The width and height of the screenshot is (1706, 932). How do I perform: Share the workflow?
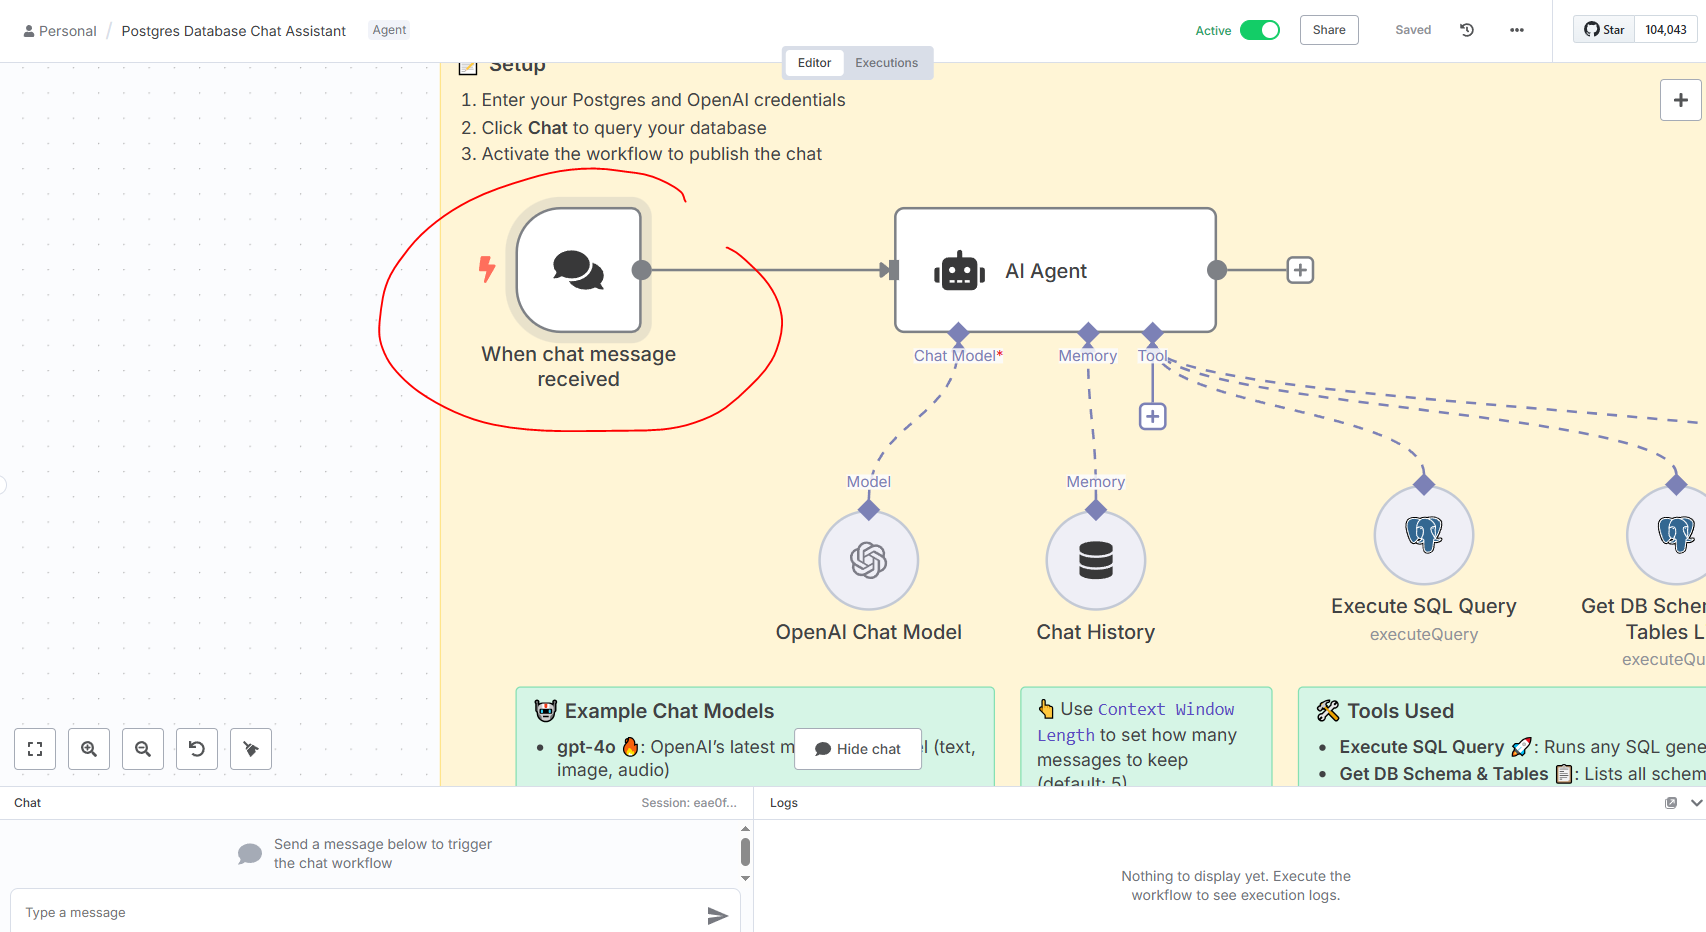(x=1328, y=30)
